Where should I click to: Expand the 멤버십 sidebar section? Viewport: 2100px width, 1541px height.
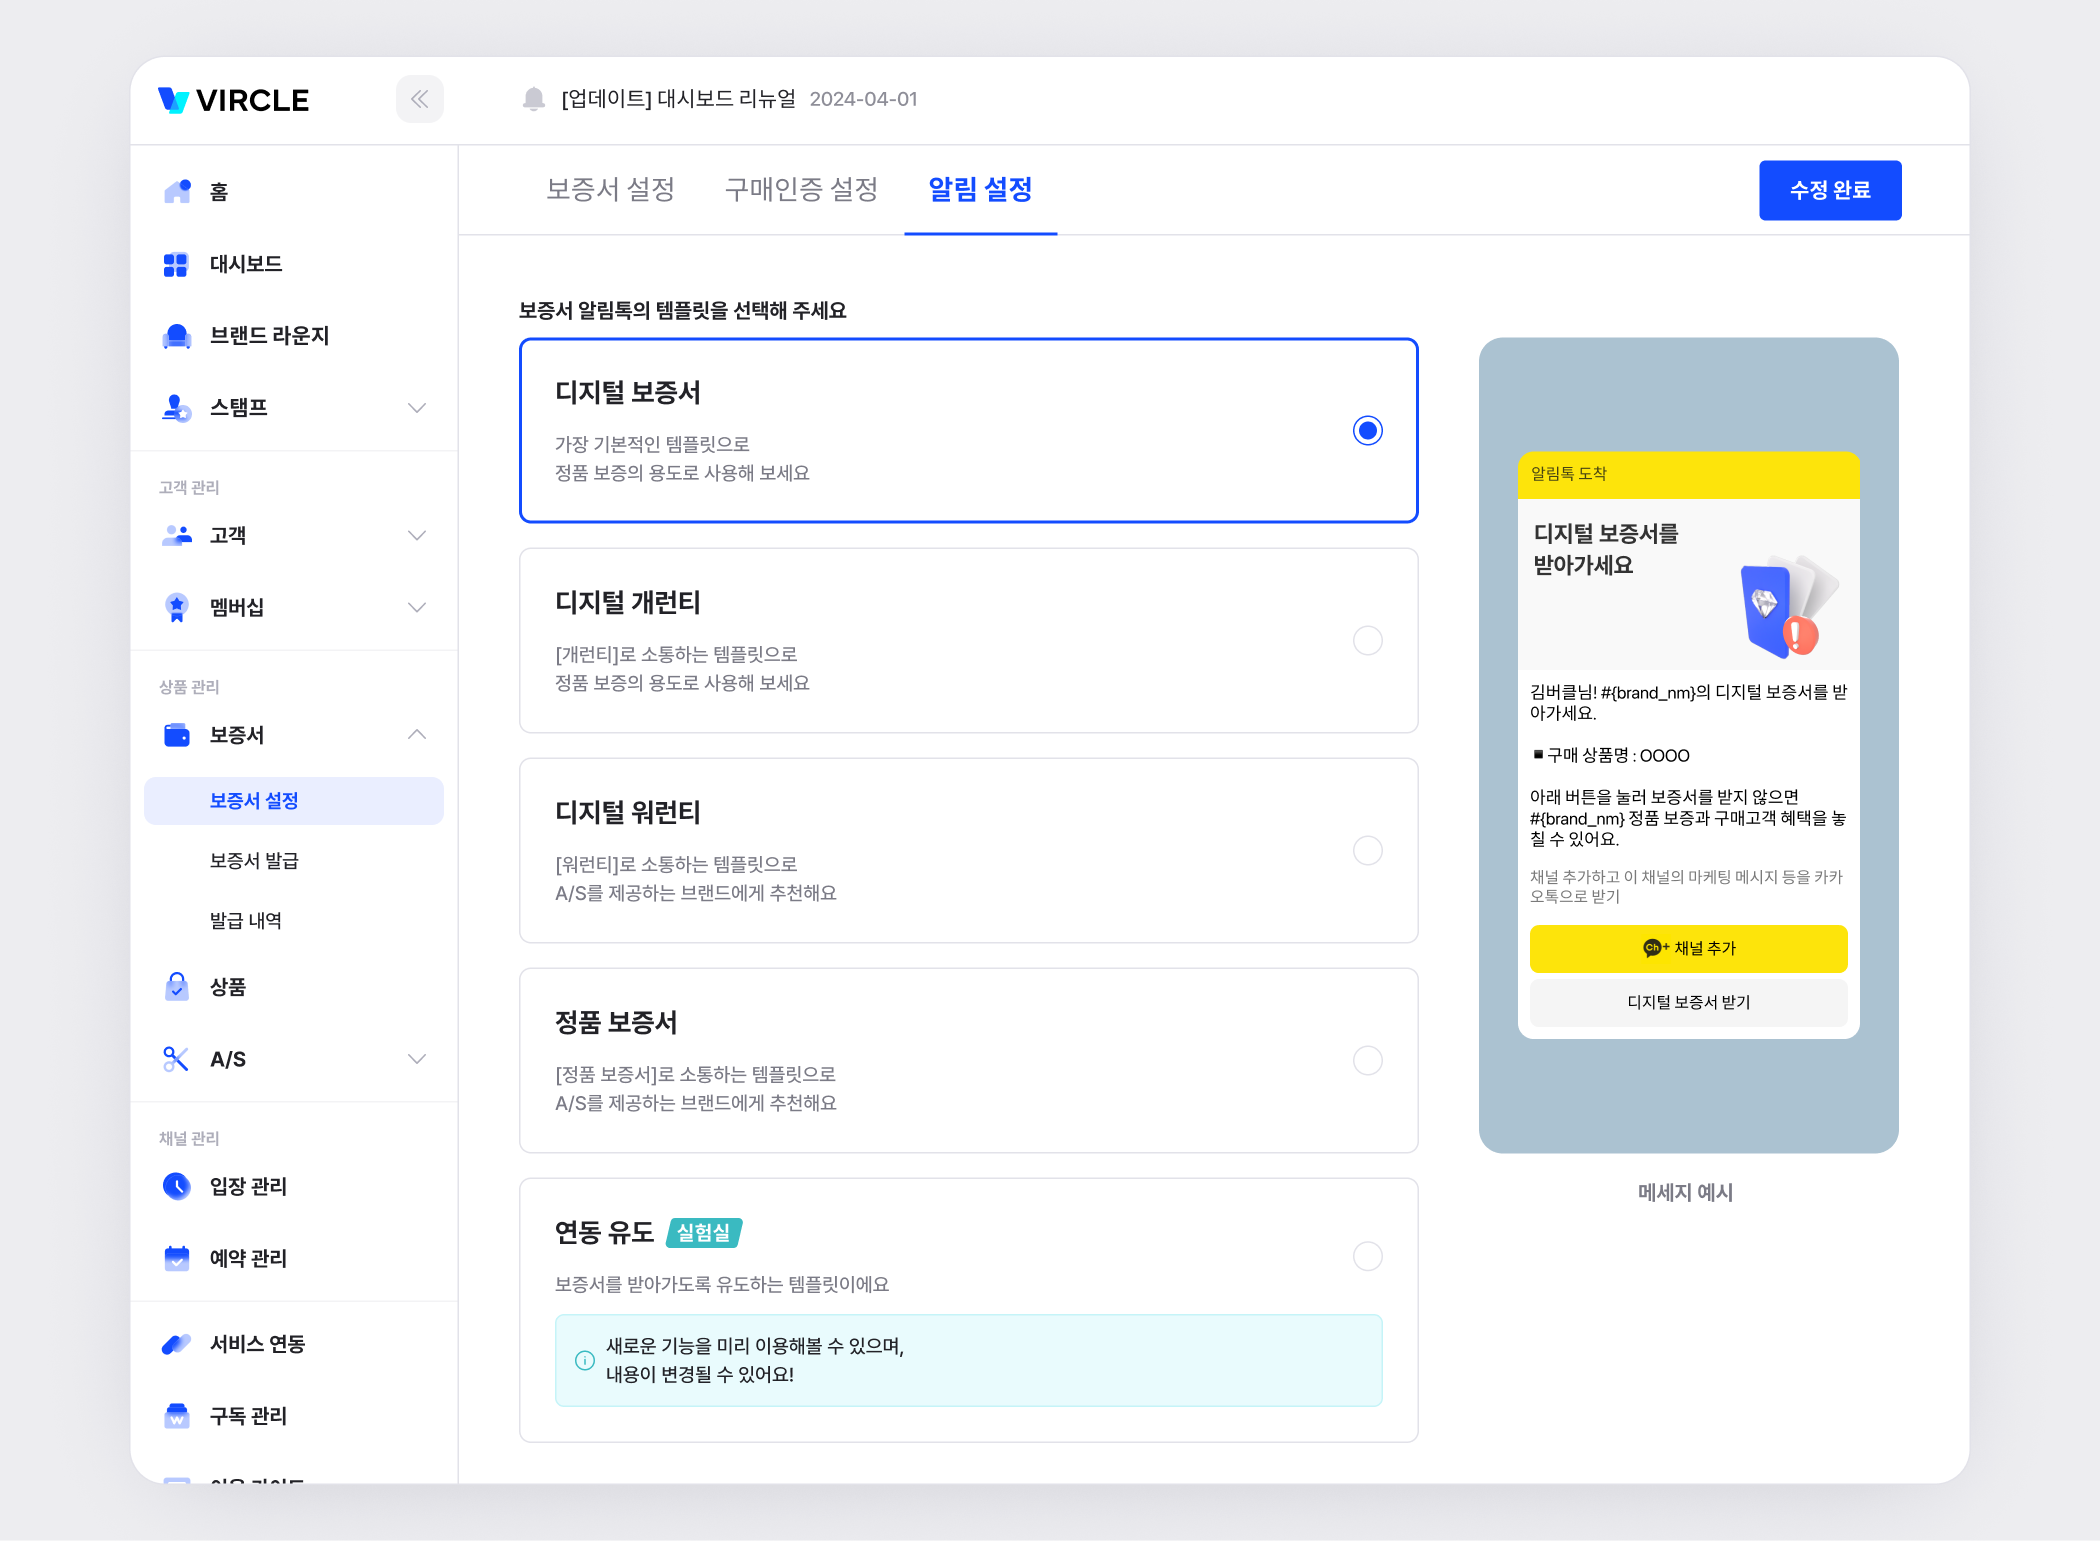click(417, 607)
